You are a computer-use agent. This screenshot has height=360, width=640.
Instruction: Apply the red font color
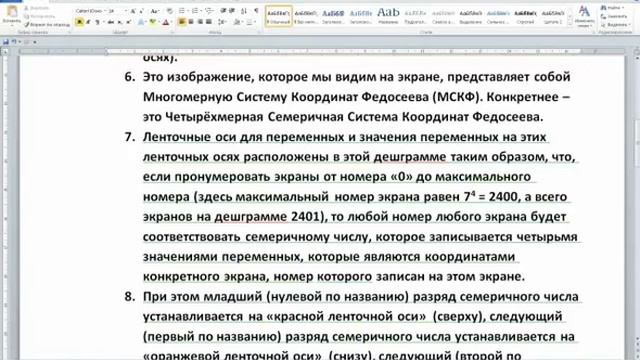click(166, 22)
